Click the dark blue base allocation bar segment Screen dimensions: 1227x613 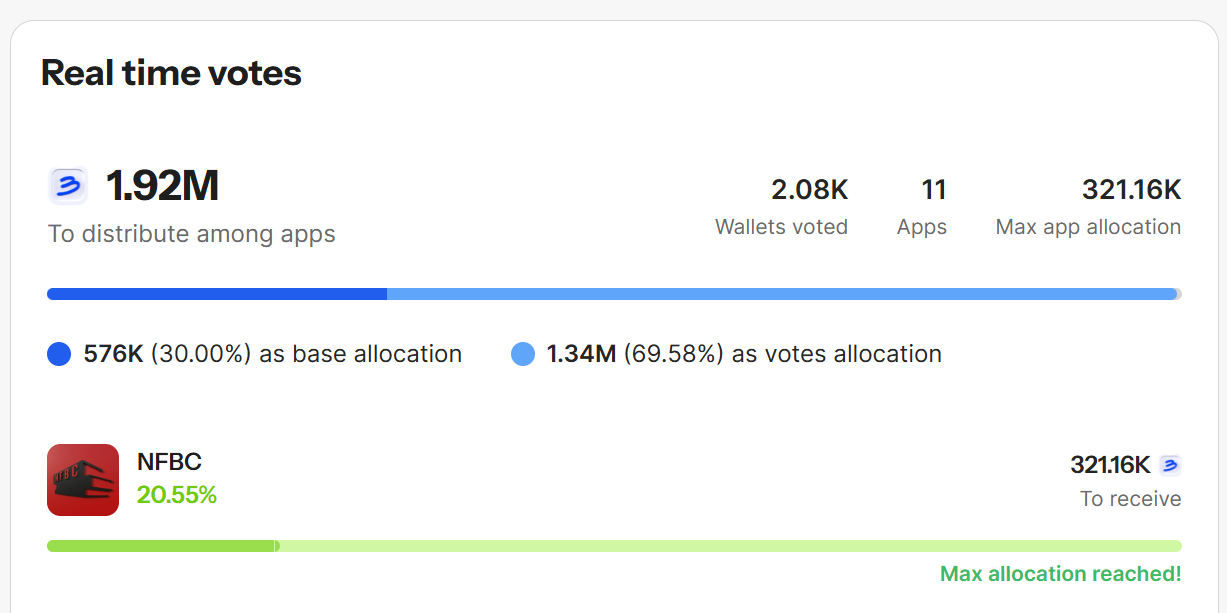pyautogui.click(x=216, y=294)
